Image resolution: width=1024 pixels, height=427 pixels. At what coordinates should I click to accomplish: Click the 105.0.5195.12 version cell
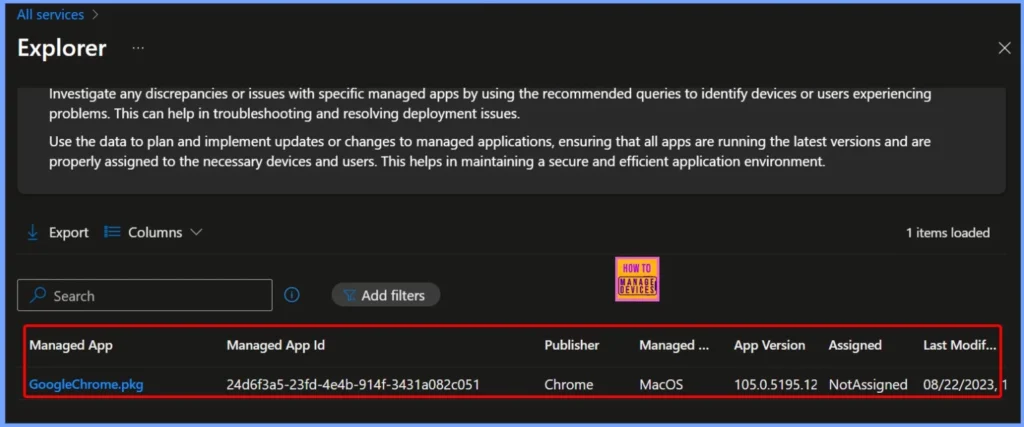[776, 385]
